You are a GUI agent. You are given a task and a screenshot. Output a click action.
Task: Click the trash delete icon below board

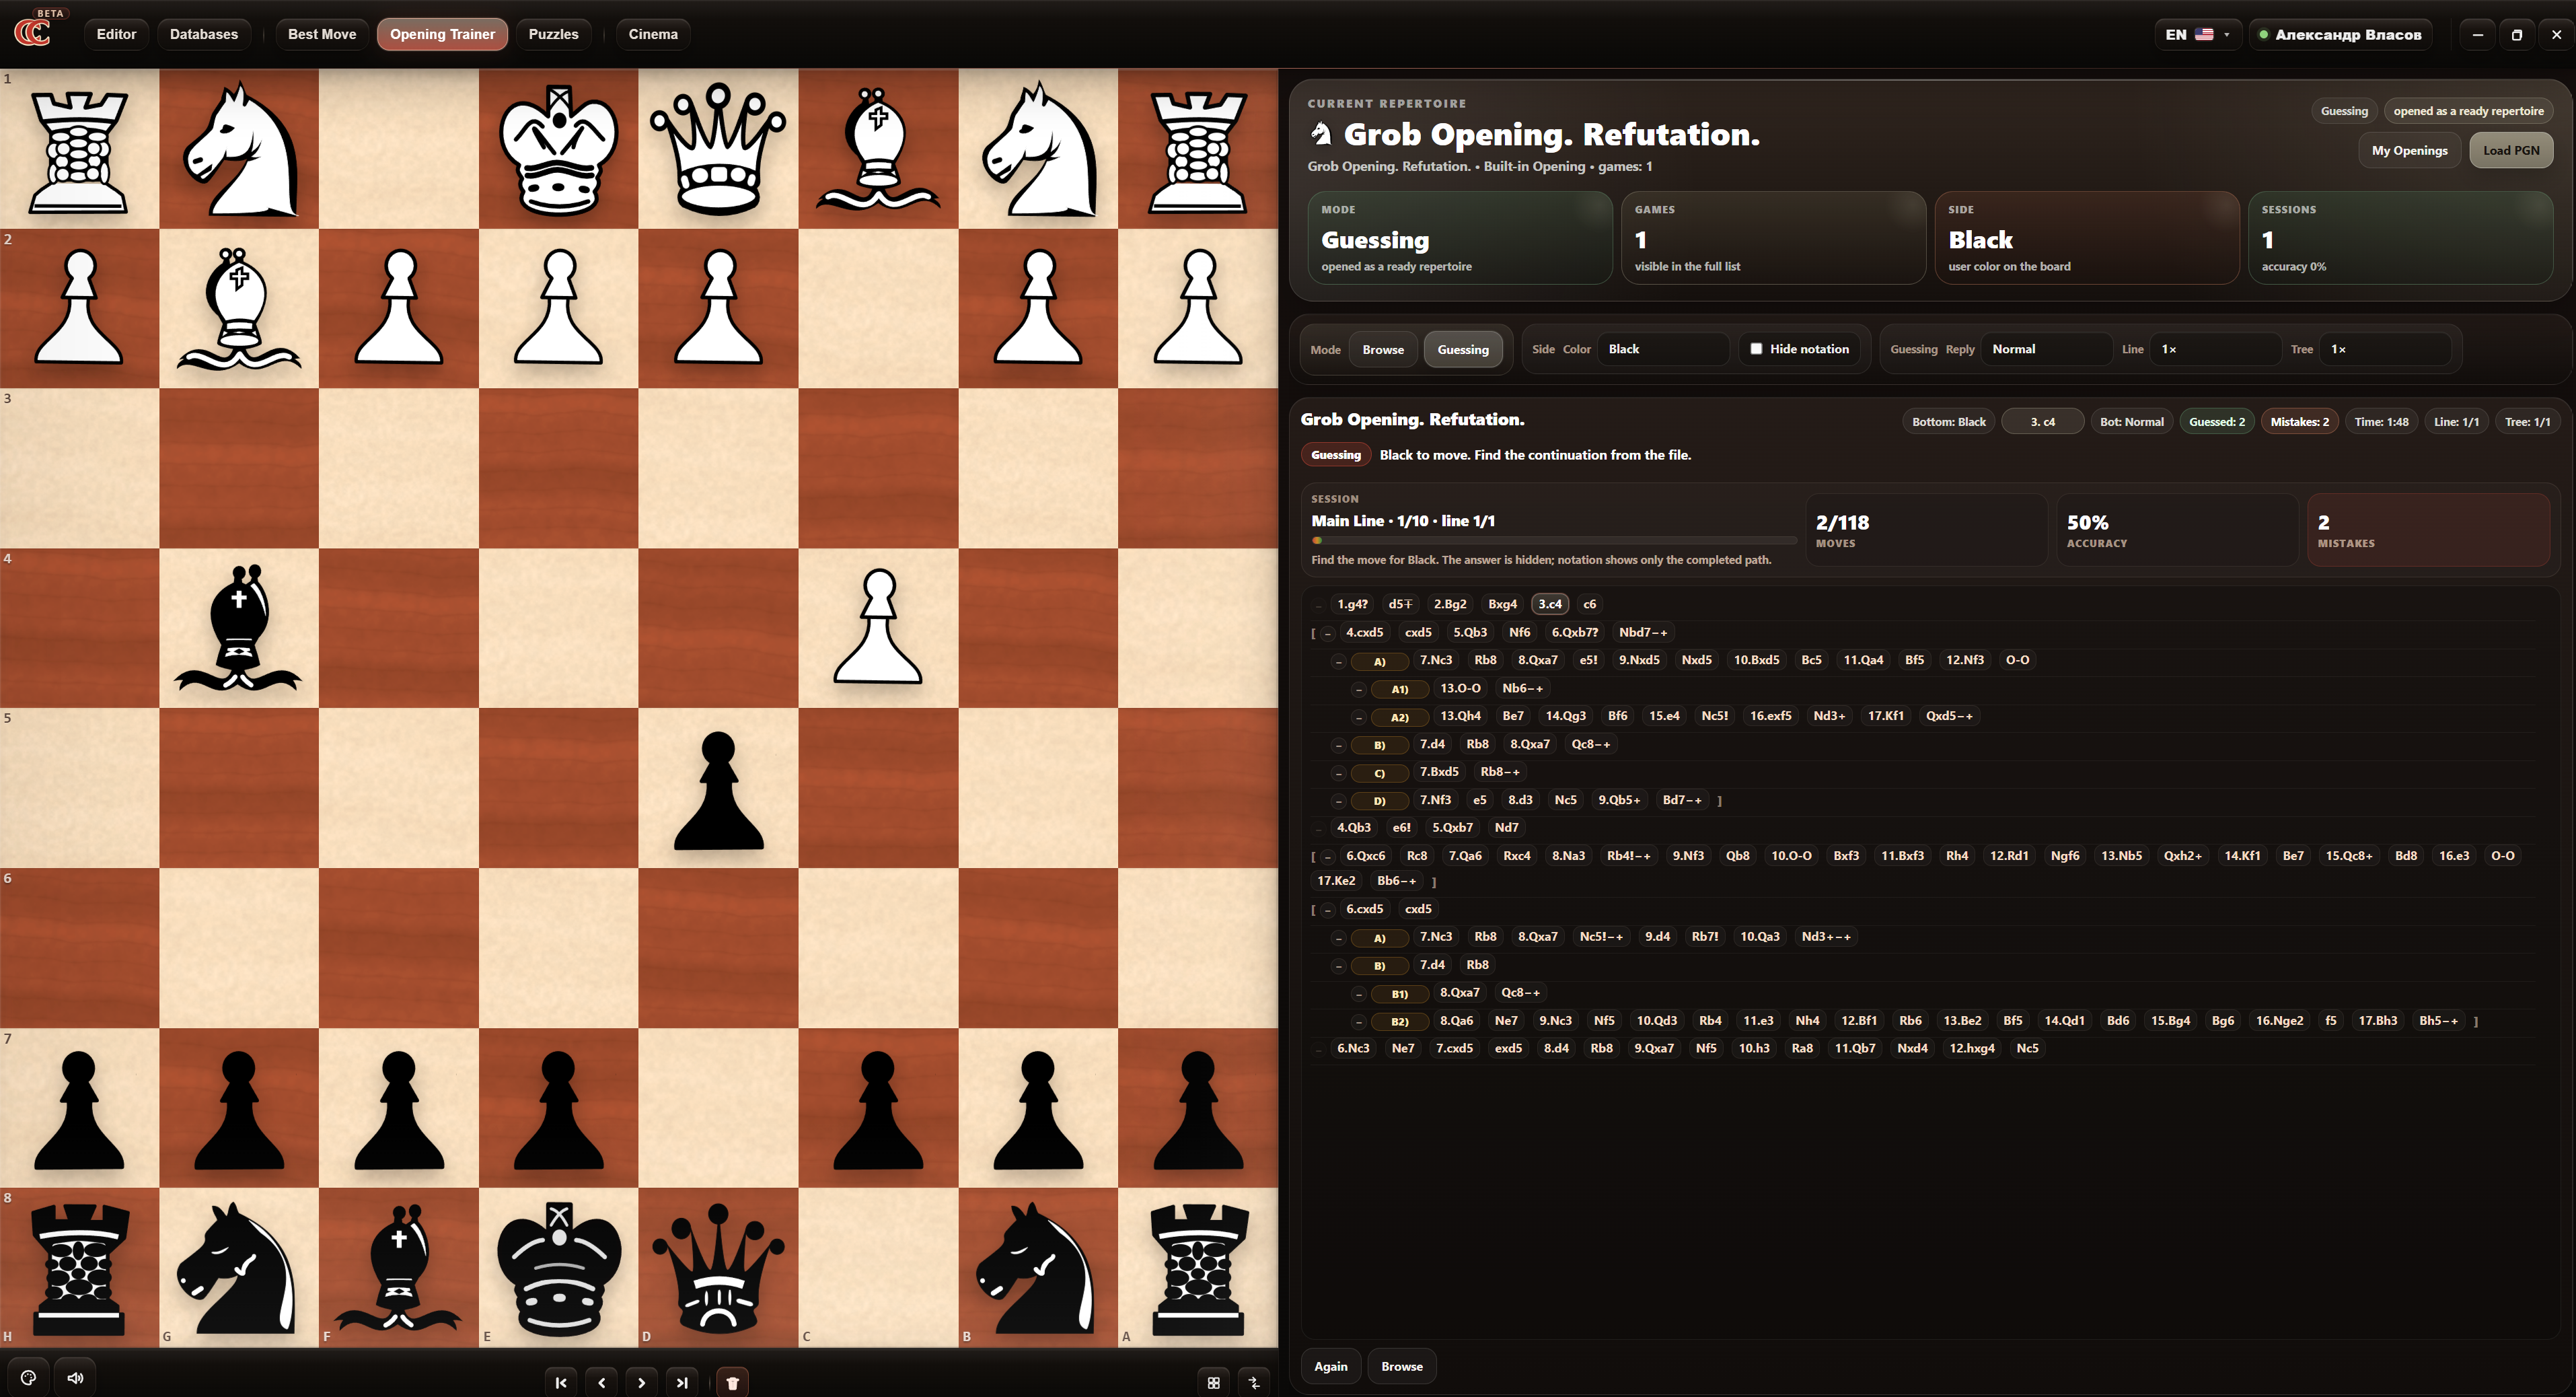click(732, 1383)
